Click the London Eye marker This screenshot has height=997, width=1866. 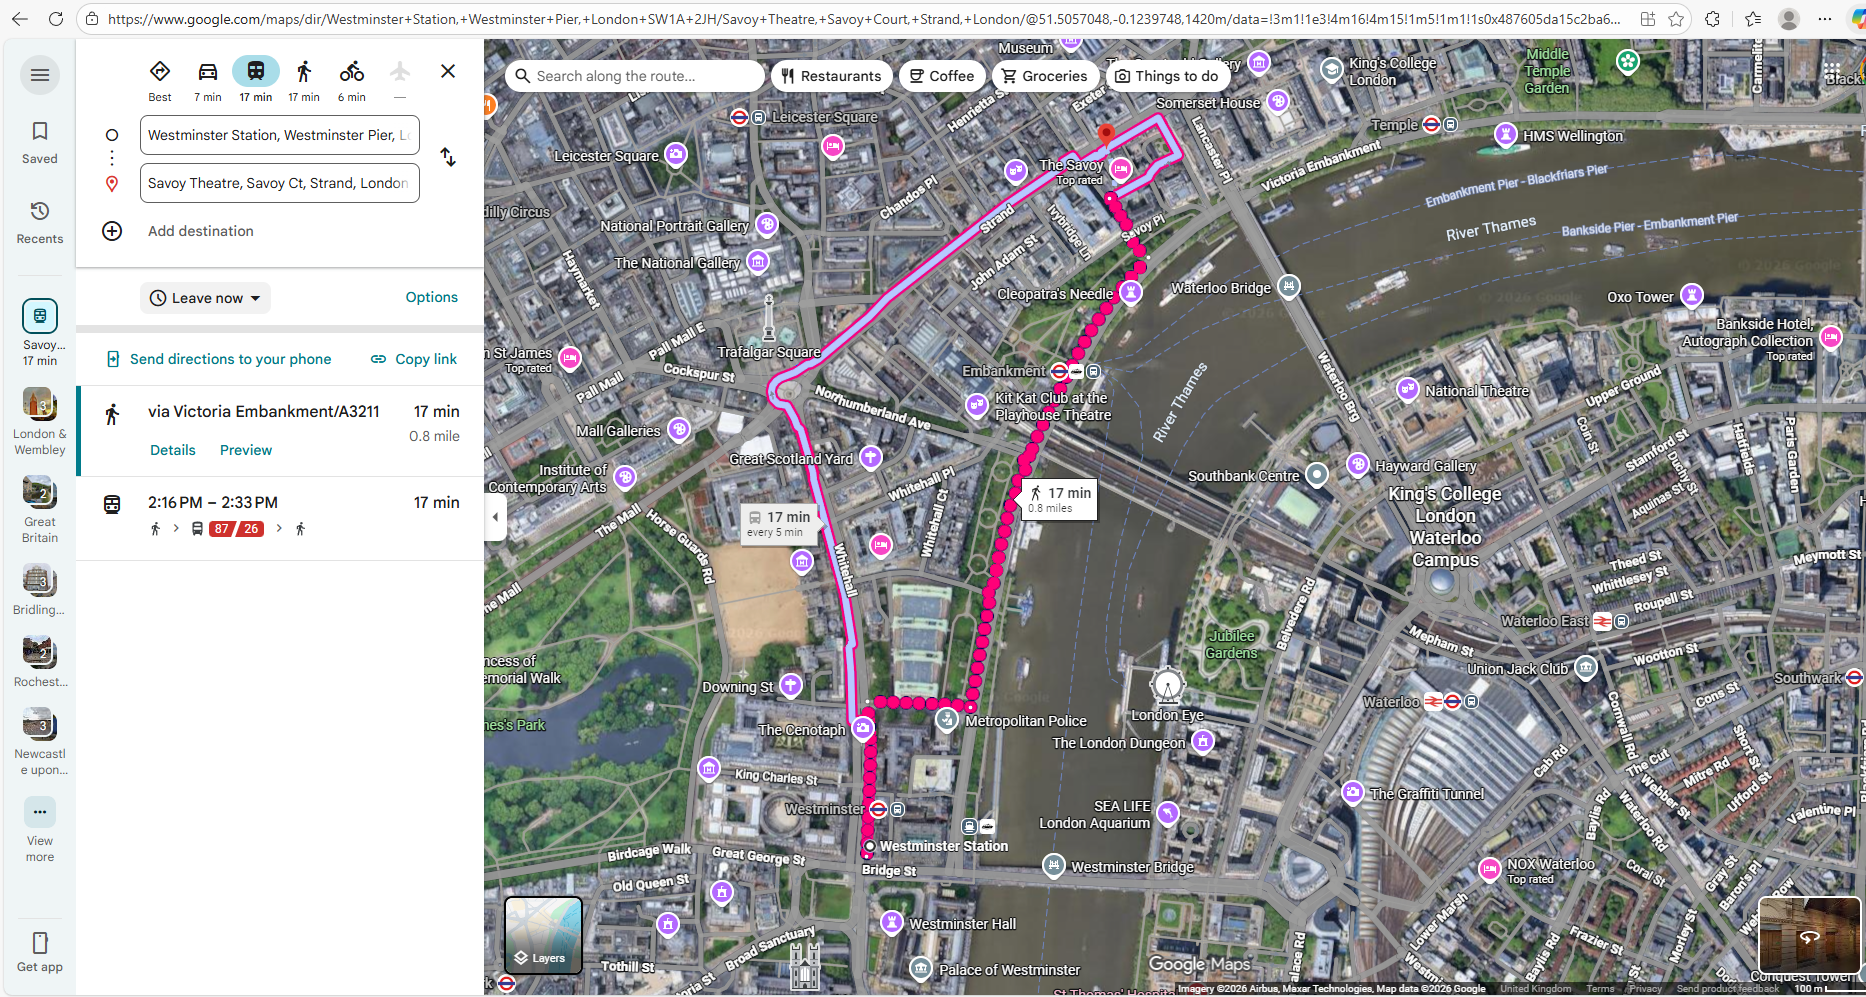click(1167, 686)
